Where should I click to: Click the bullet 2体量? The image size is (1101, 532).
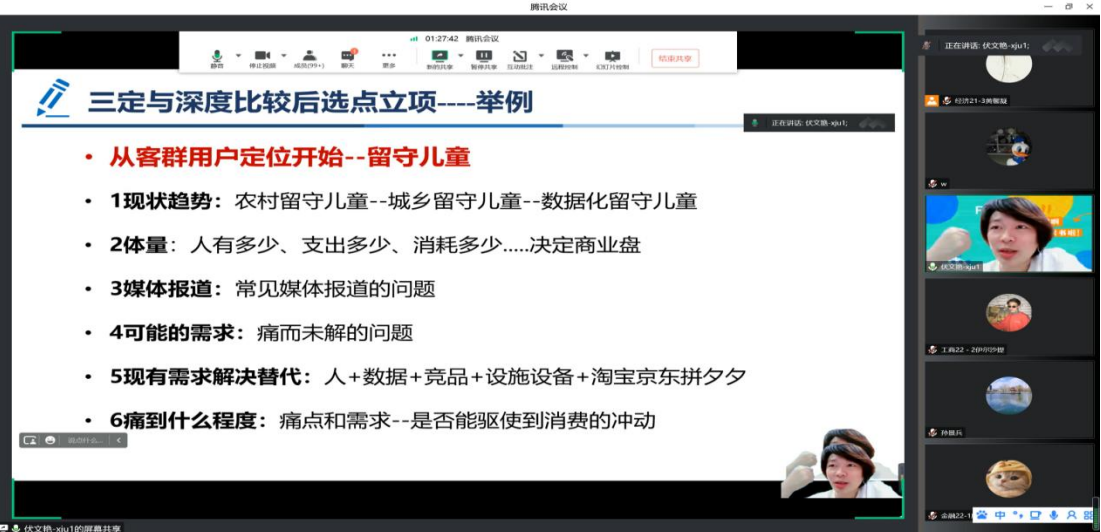(139, 246)
